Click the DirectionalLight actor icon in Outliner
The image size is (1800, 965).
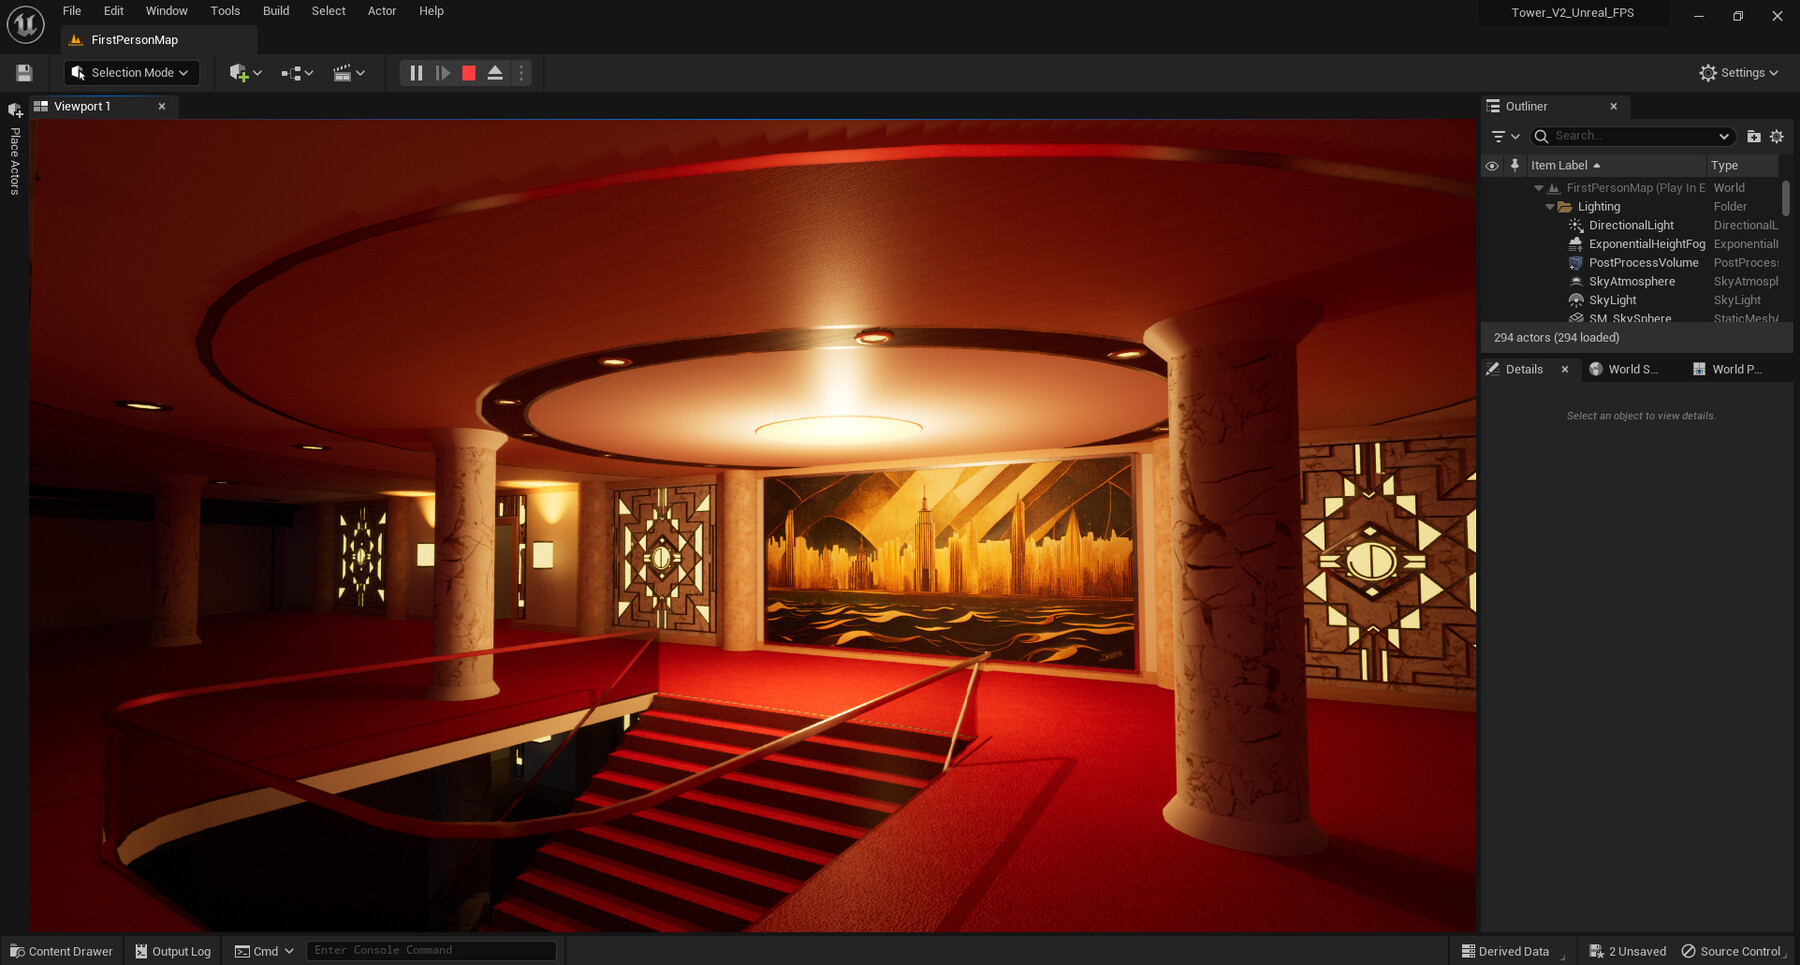click(x=1575, y=225)
